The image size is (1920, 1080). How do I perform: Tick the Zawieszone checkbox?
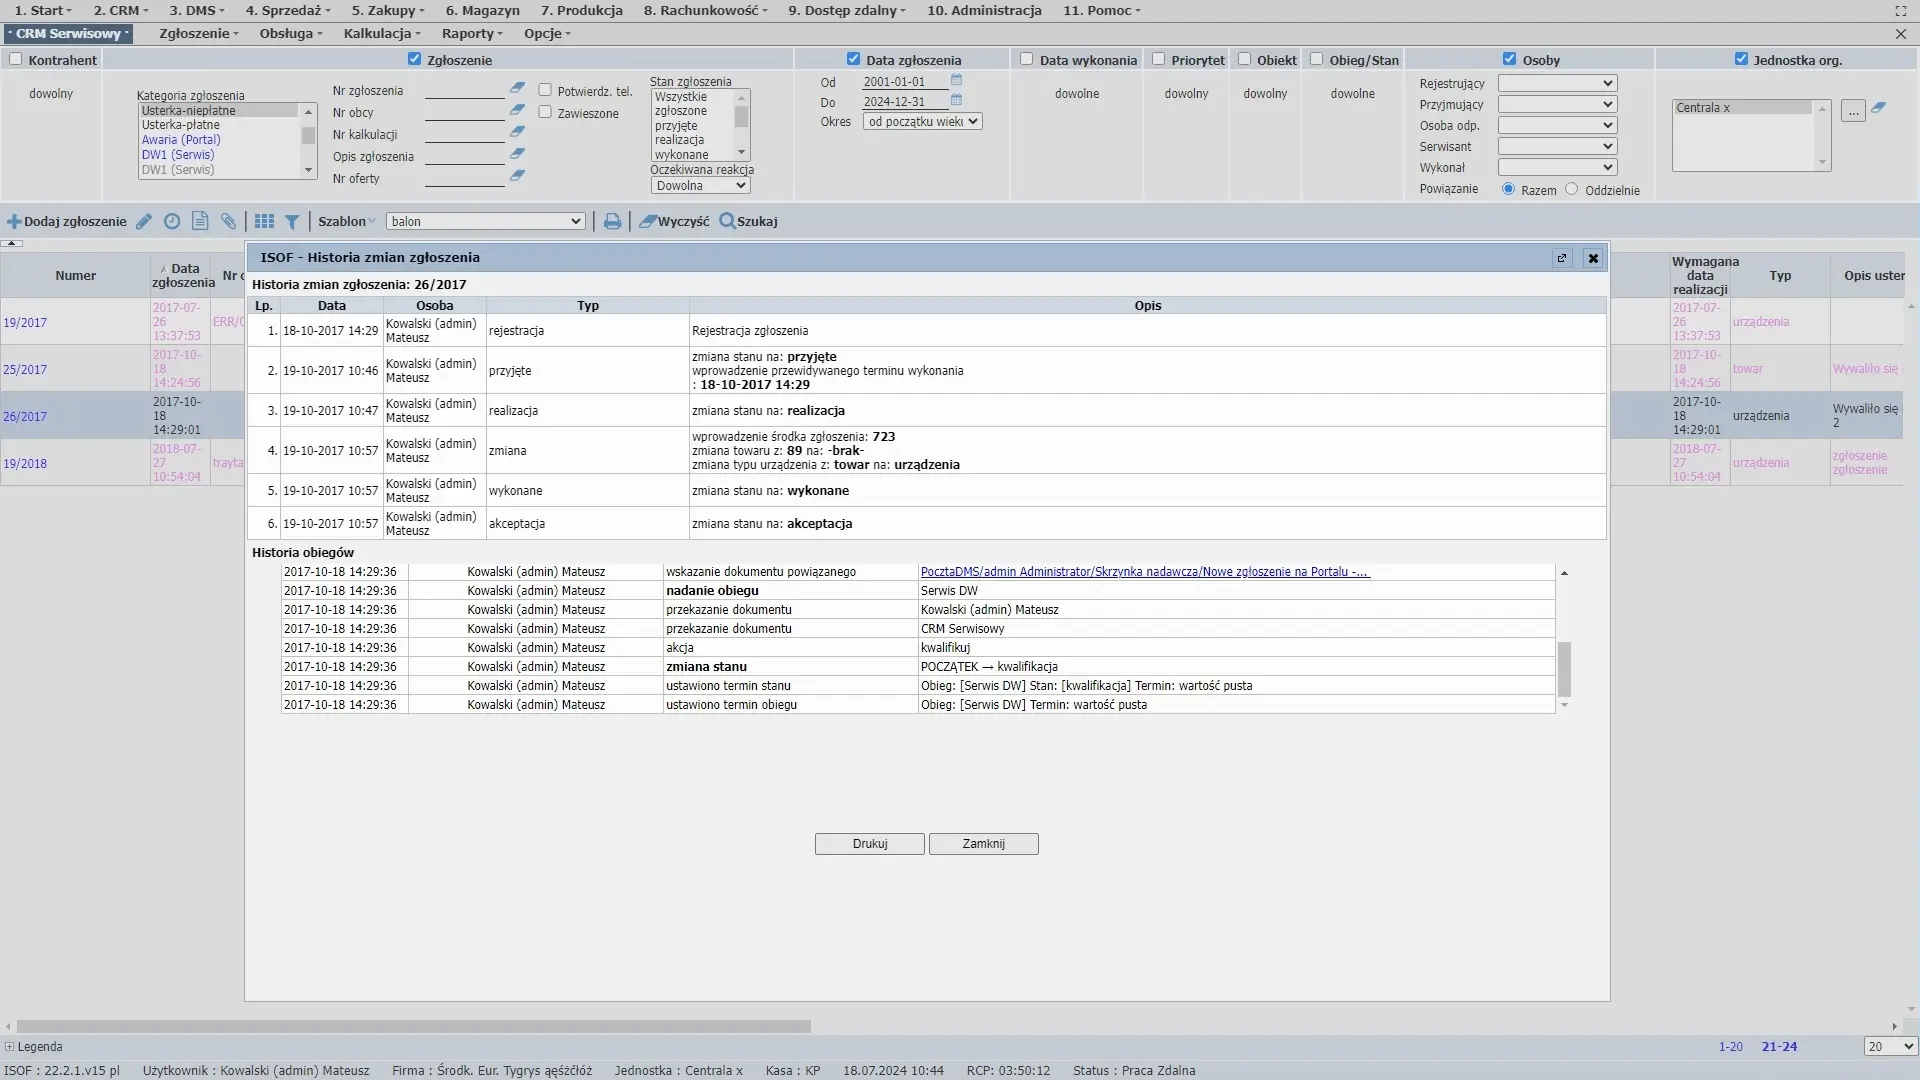coord(545,112)
